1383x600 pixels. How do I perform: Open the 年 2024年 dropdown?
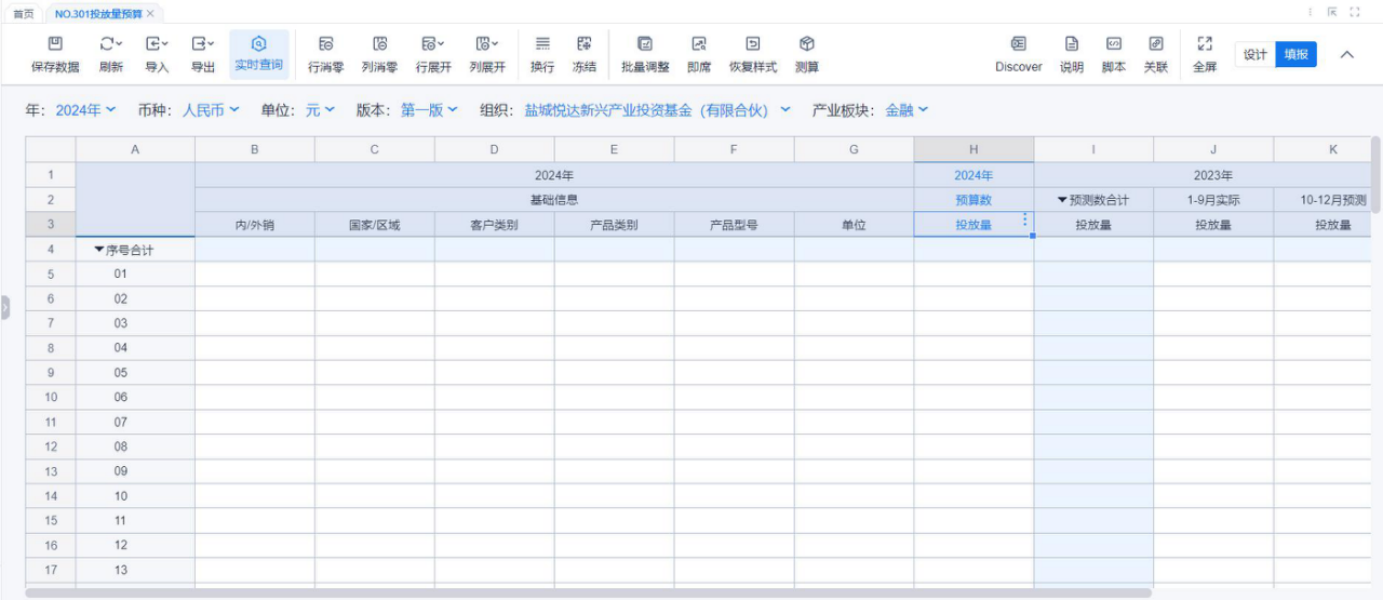pos(85,110)
